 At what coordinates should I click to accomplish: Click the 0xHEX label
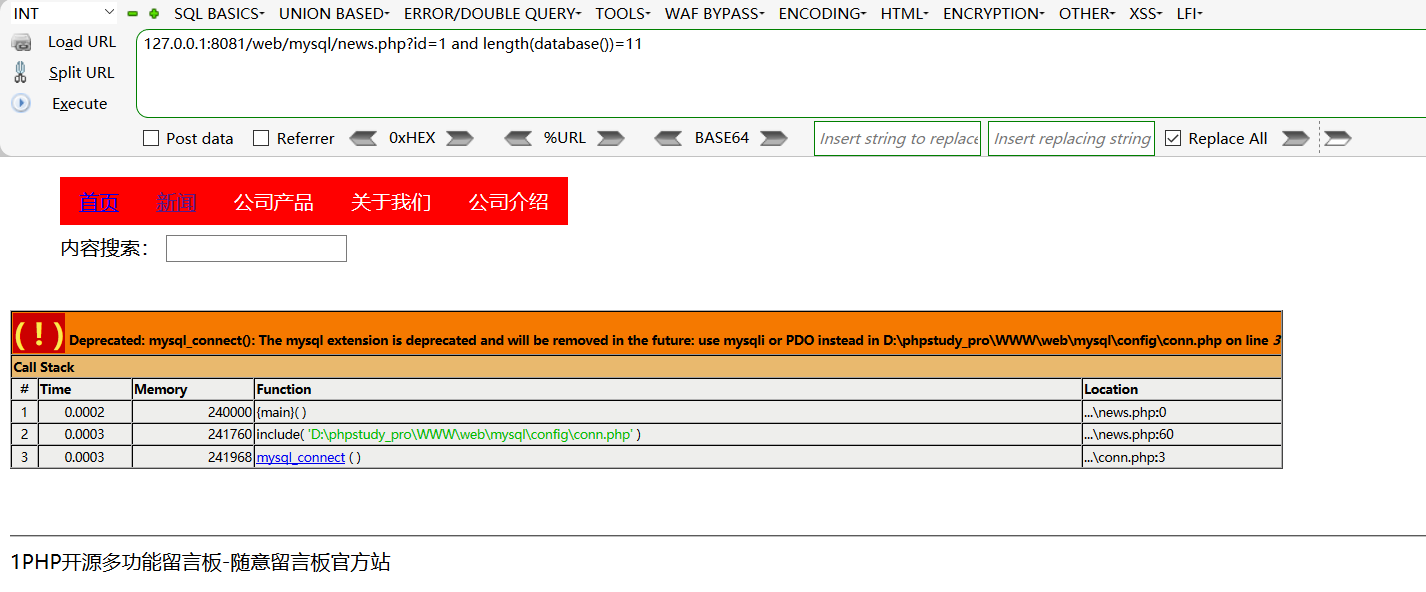[x=412, y=138]
